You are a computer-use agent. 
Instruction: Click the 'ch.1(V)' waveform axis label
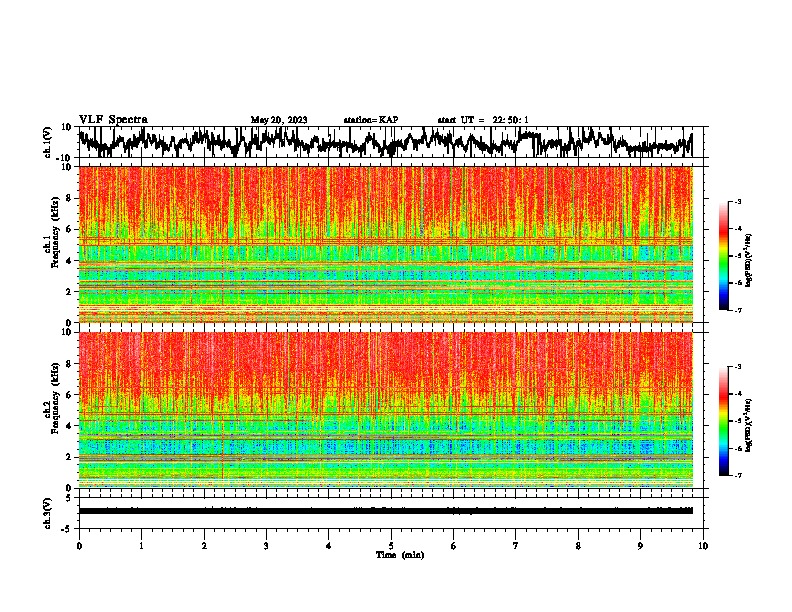[x=49, y=142]
